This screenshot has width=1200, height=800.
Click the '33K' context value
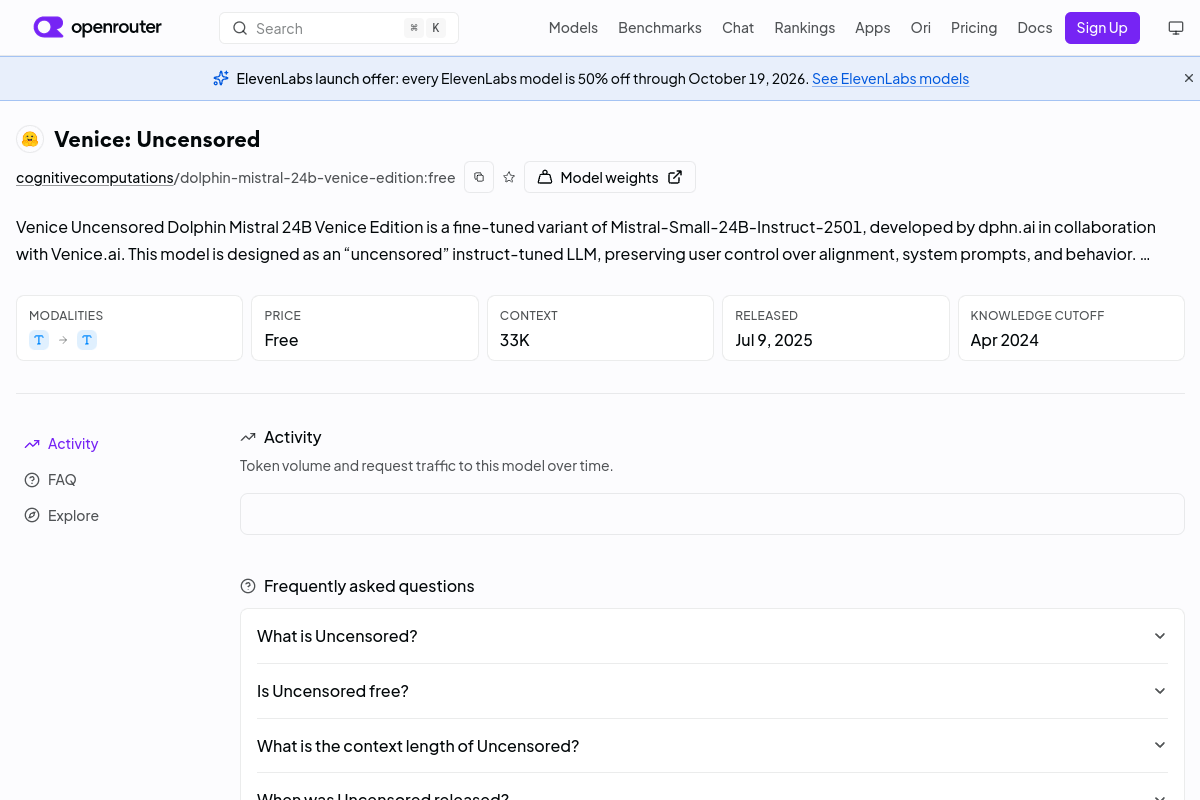tap(515, 340)
